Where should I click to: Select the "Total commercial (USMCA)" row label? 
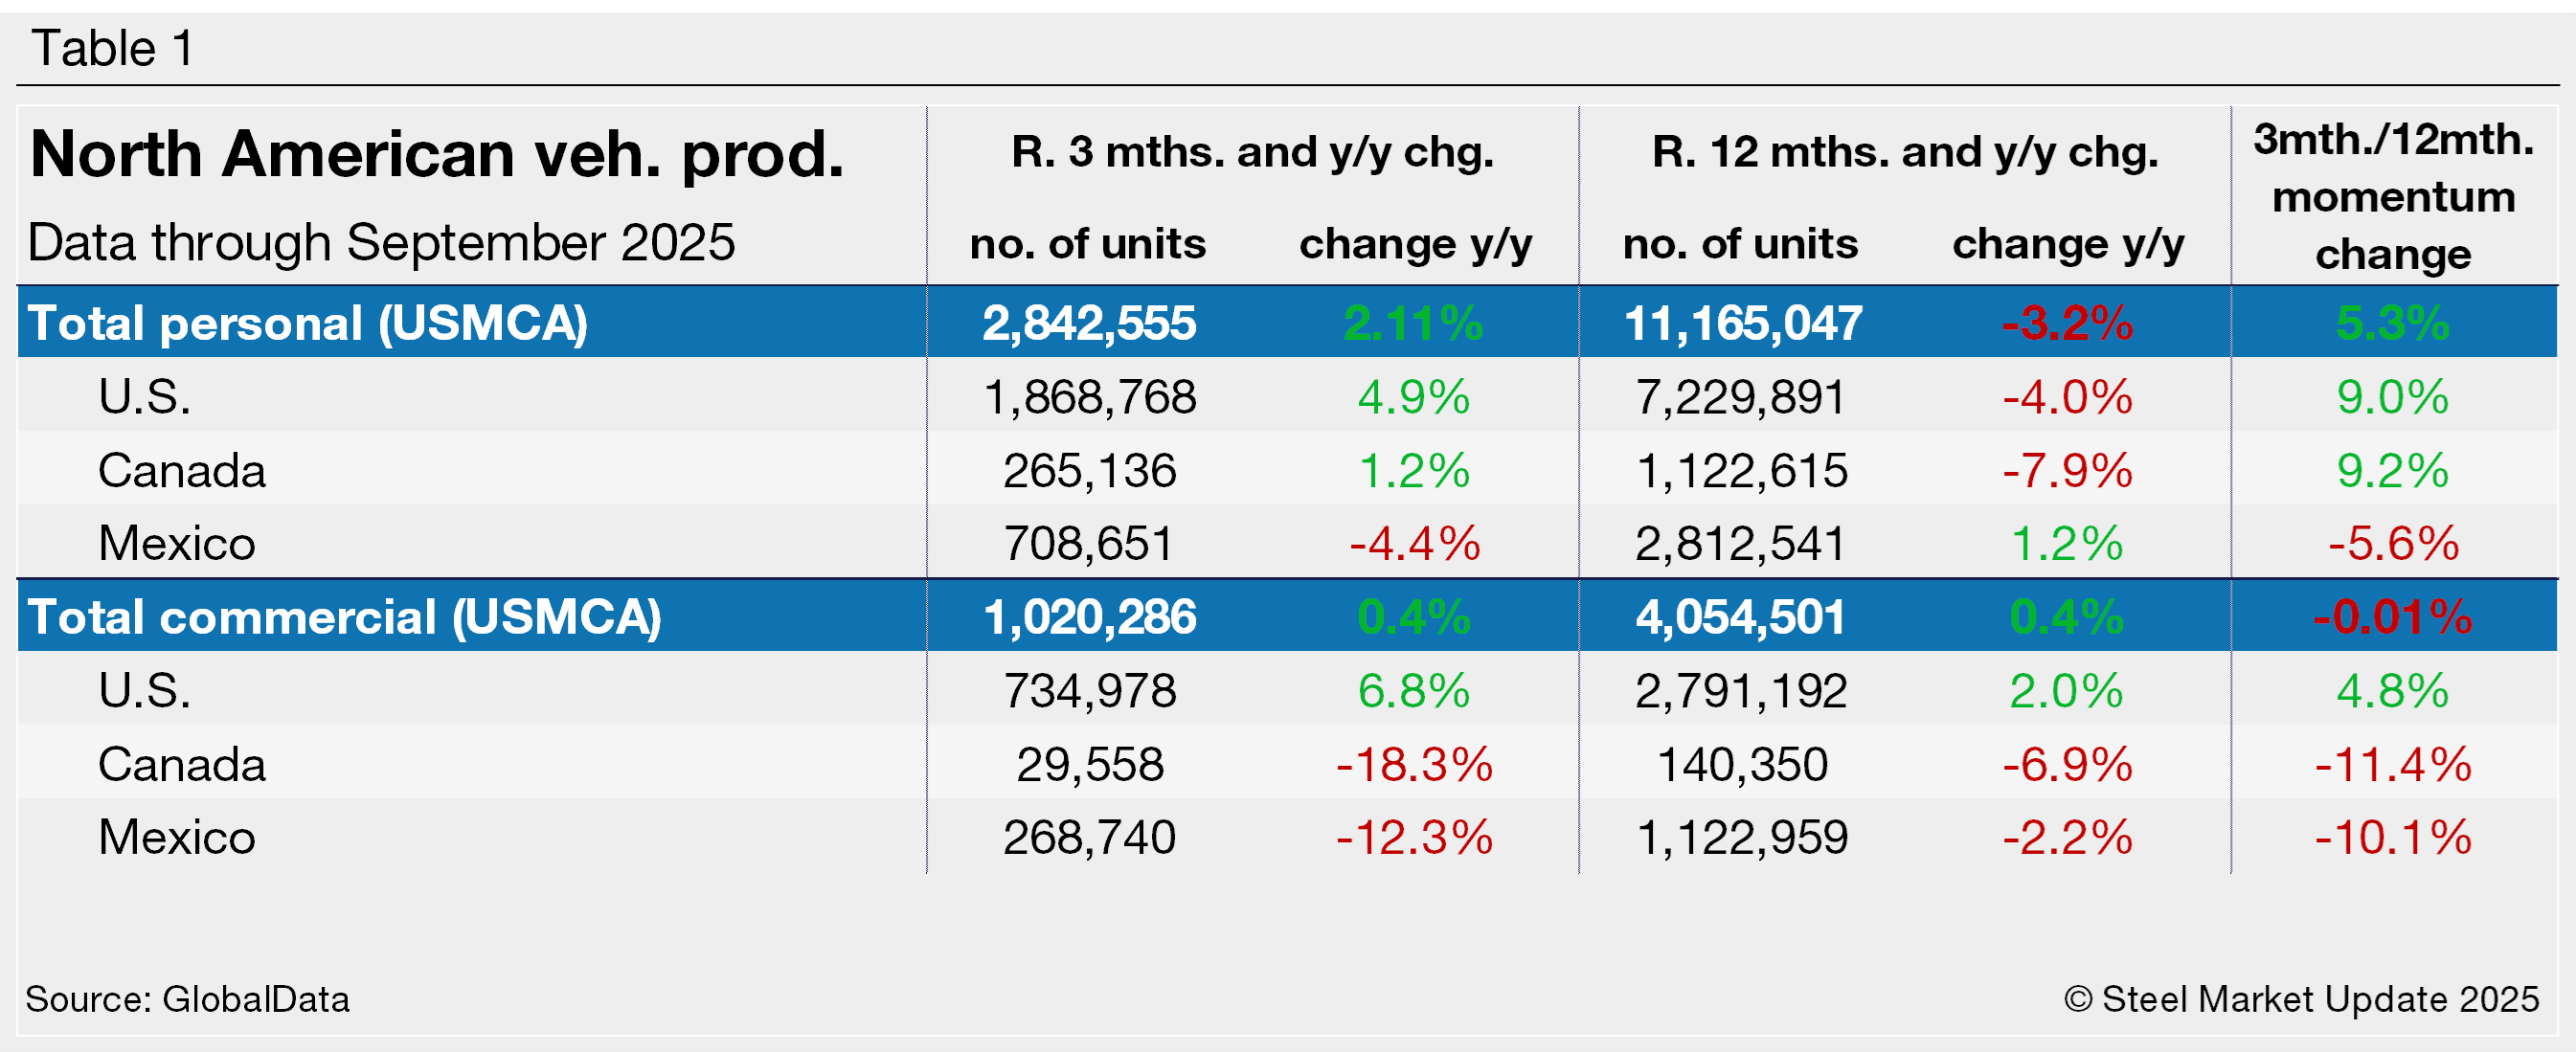[x=344, y=617]
